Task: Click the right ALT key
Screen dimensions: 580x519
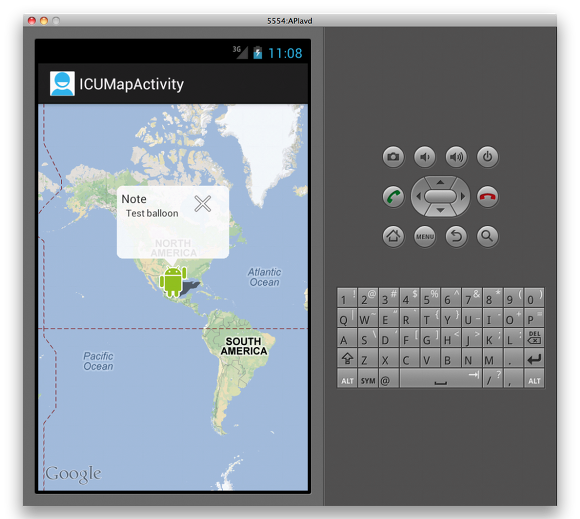Action: click(535, 379)
